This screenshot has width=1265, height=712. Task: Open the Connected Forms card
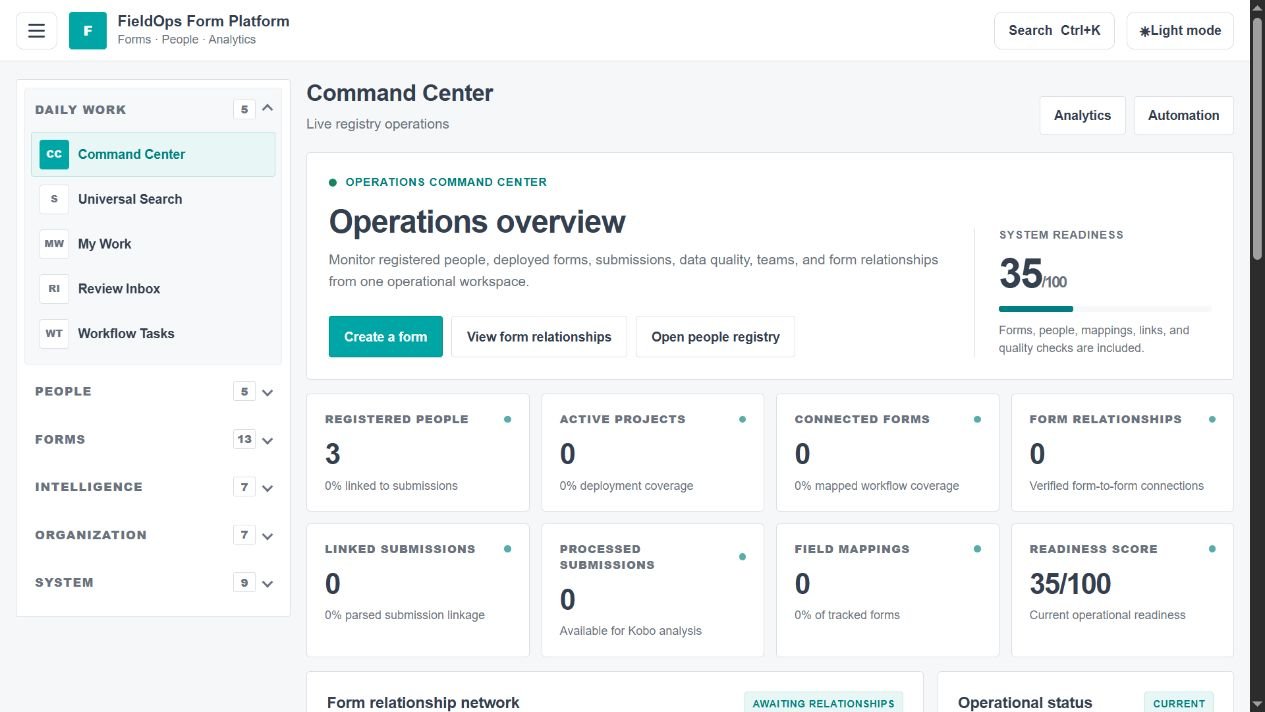(887, 453)
